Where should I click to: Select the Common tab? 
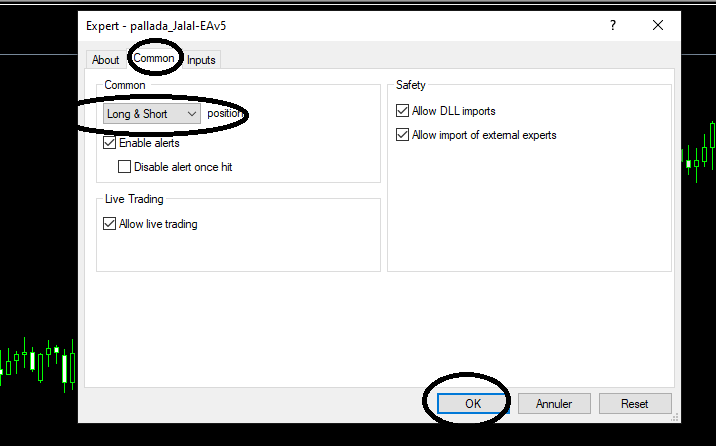154,58
